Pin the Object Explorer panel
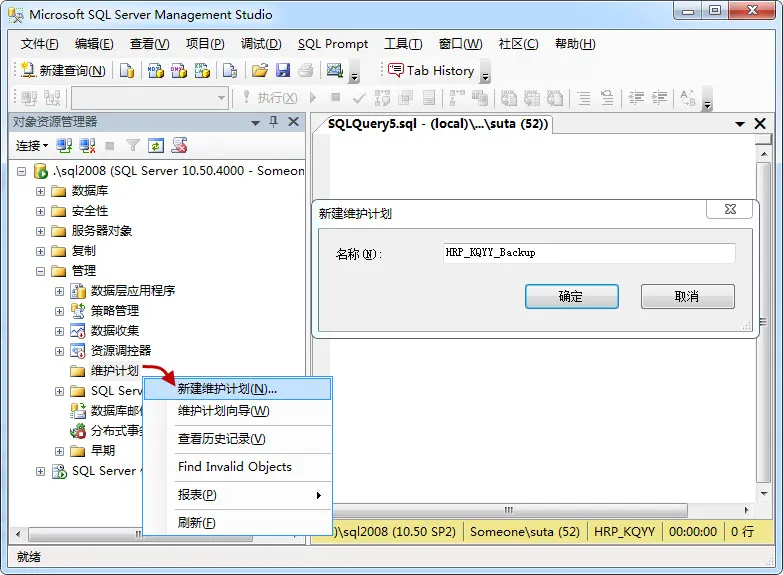Image resolution: width=783 pixels, height=575 pixels. pyautogui.click(x=274, y=122)
